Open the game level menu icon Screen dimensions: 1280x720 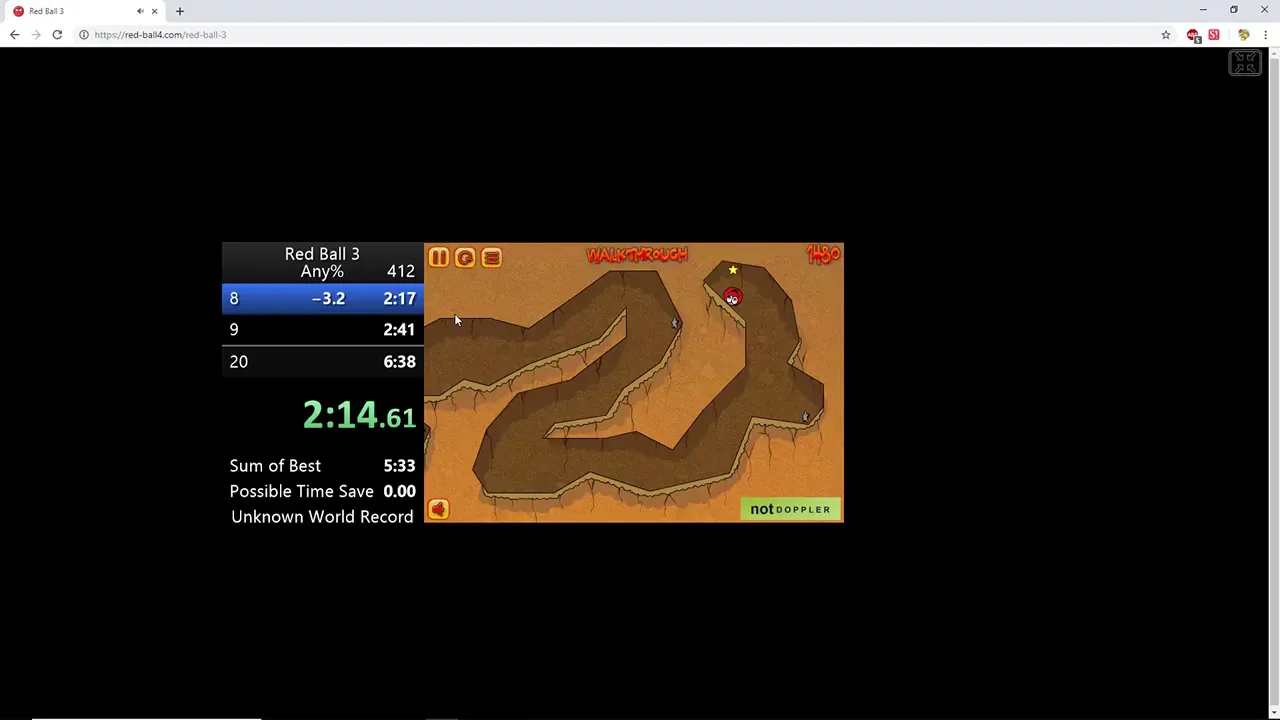pos(491,258)
